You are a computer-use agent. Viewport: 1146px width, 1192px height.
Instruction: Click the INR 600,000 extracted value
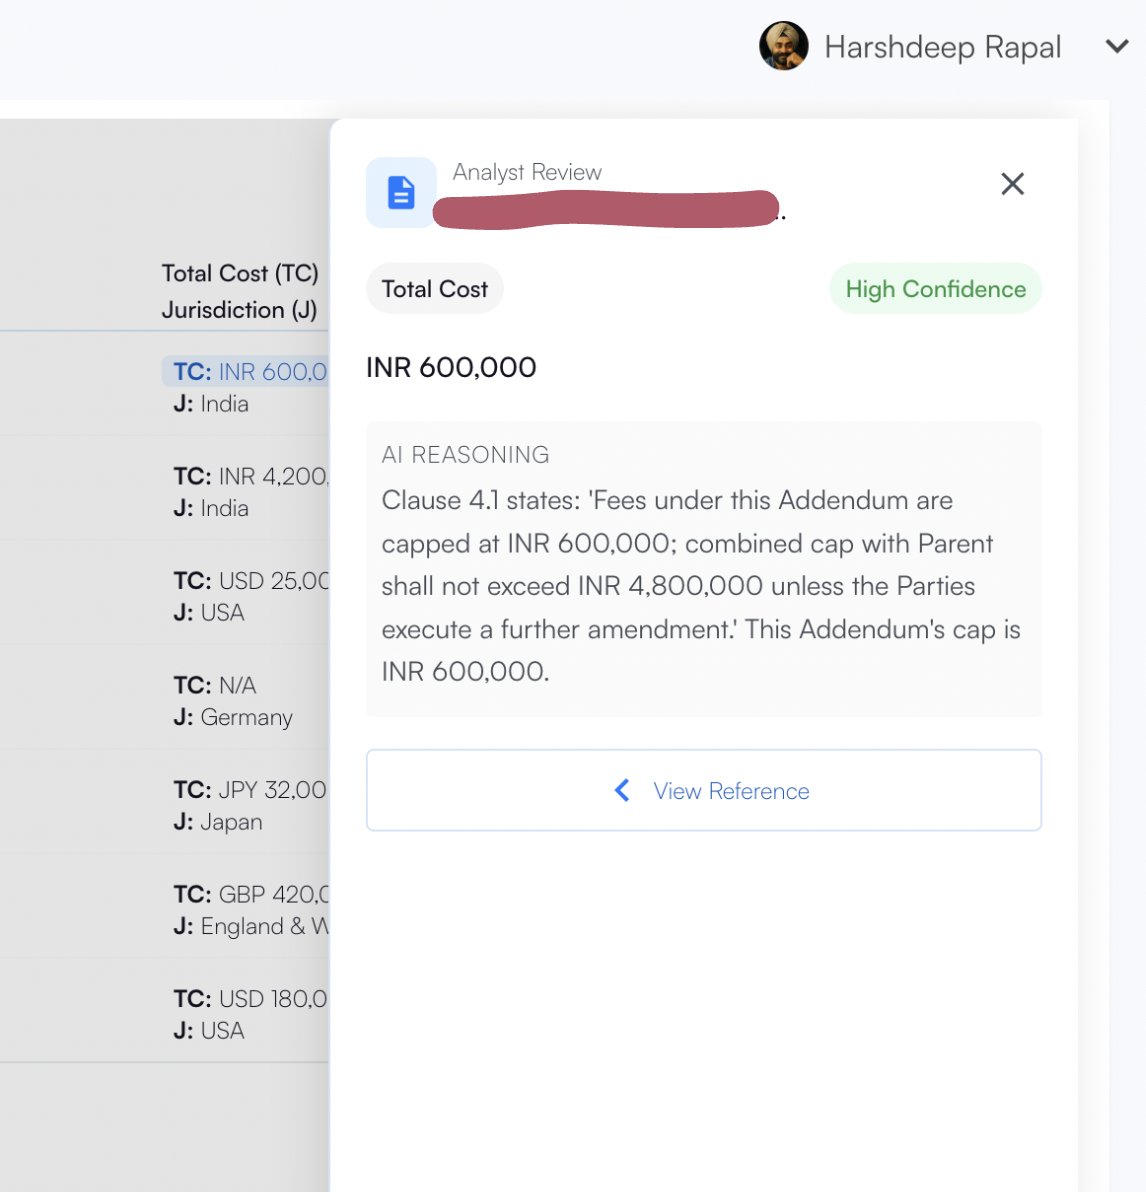[x=451, y=367]
